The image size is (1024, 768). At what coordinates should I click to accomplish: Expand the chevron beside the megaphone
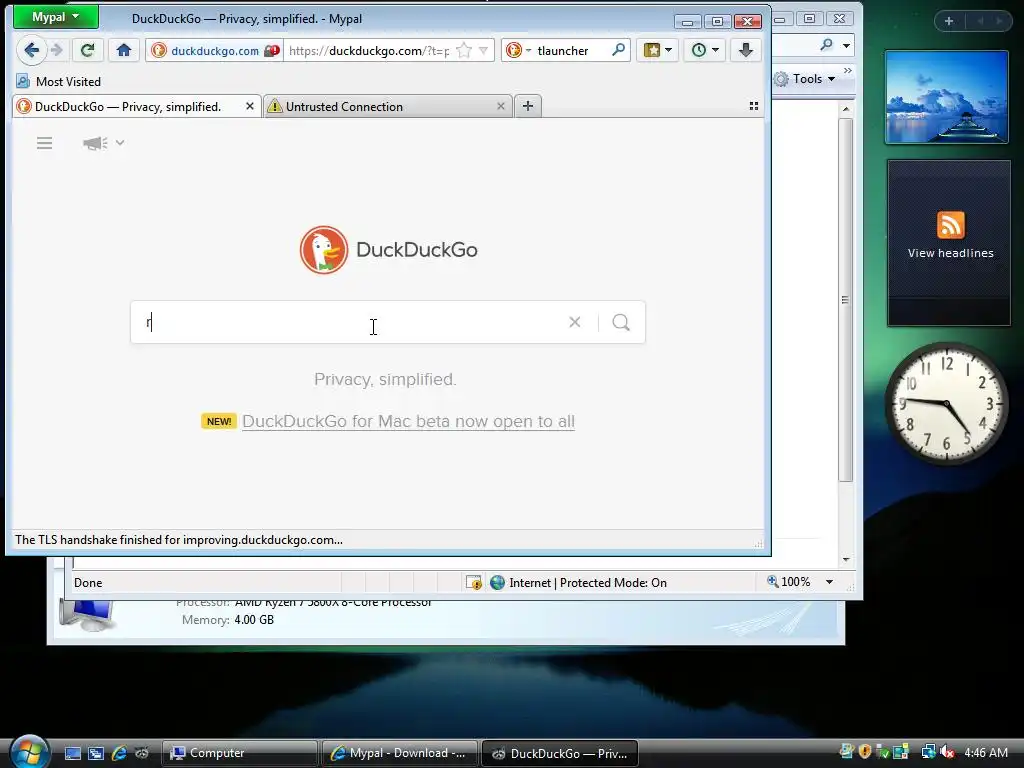[x=120, y=142]
